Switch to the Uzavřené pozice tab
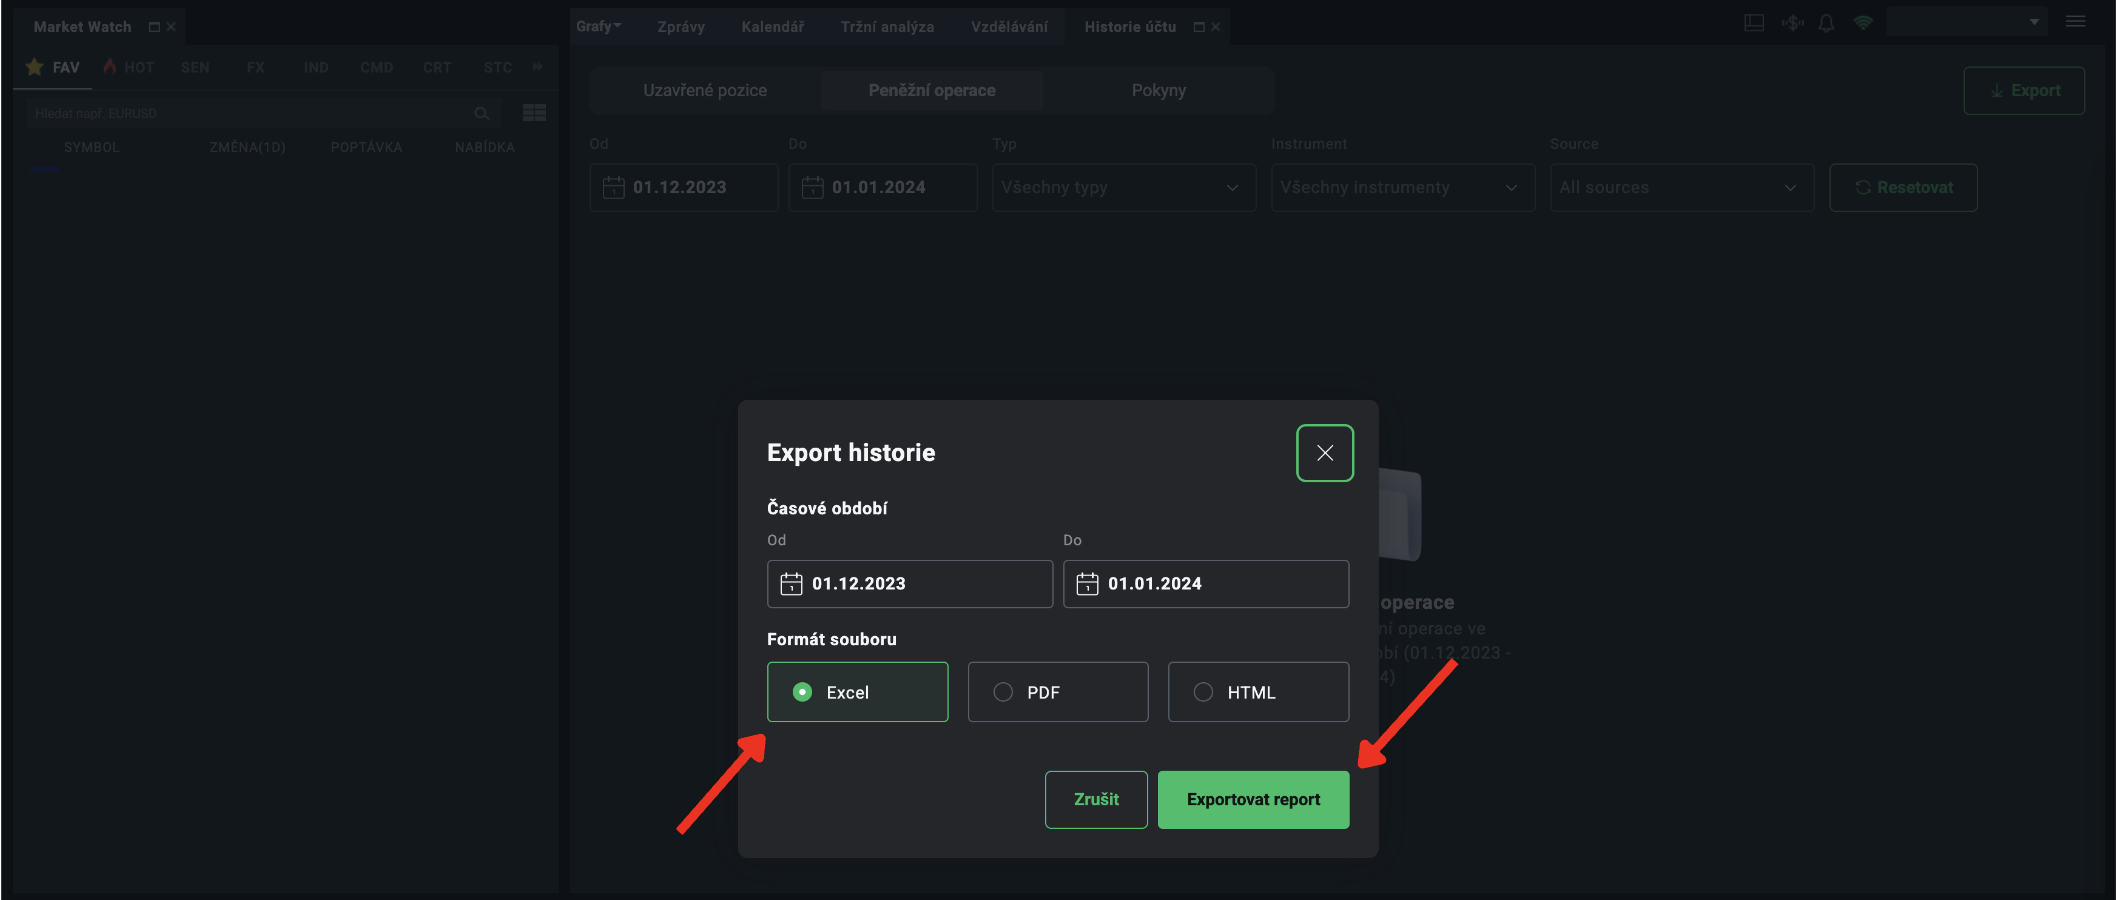 [x=705, y=91]
